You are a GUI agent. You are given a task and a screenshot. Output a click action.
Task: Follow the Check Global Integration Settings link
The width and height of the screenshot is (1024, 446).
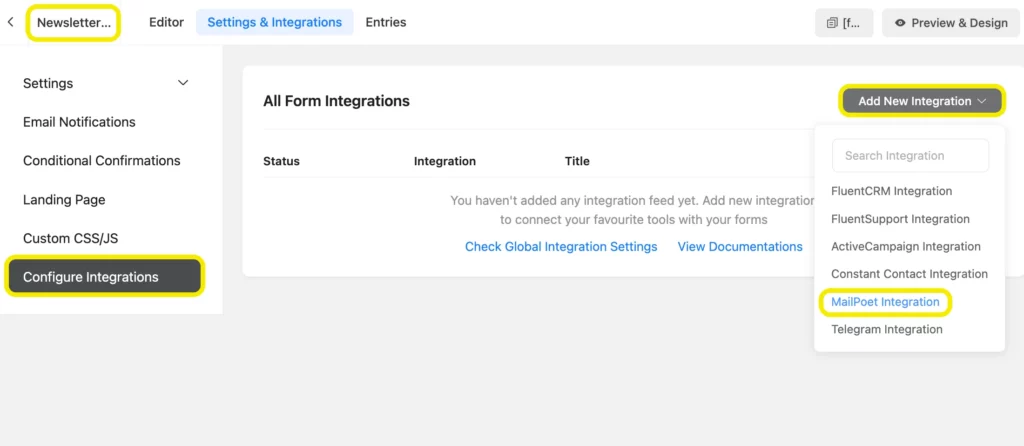pyautogui.click(x=561, y=247)
